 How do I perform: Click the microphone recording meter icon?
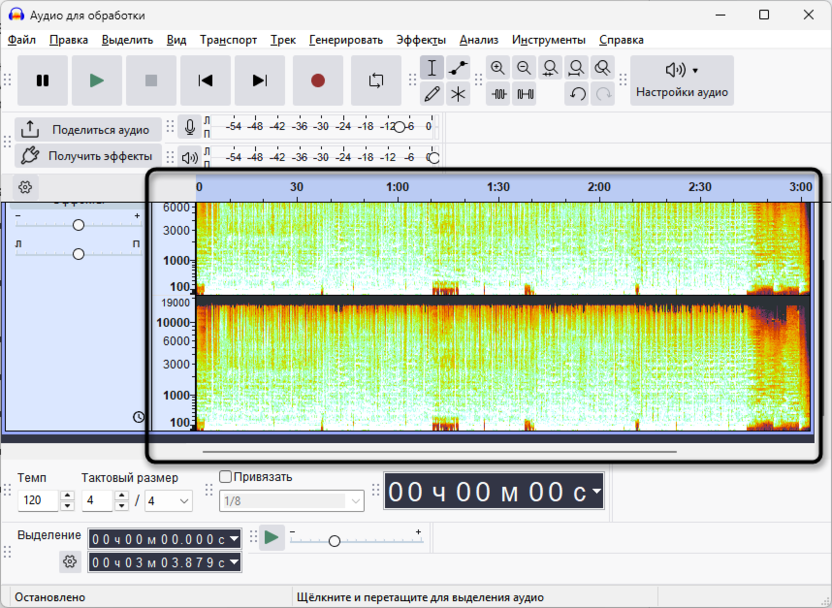tap(190, 127)
